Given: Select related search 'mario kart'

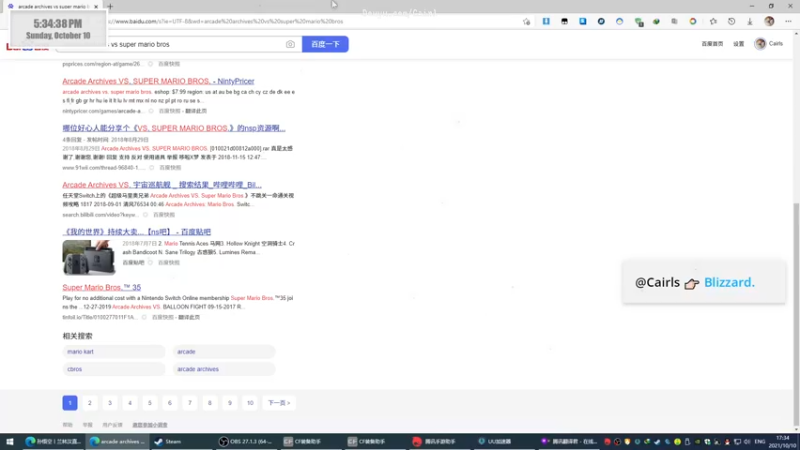Looking at the screenshot, I should coord(114,352).
